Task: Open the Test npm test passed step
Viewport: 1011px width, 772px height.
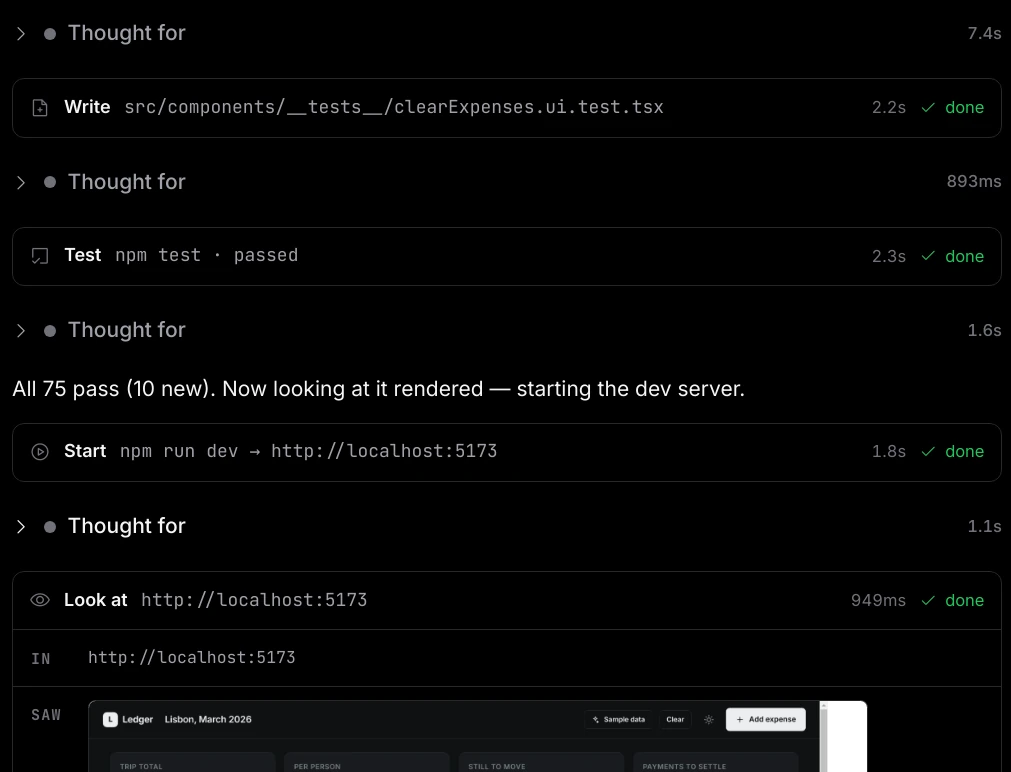Action: pos(506,256)
